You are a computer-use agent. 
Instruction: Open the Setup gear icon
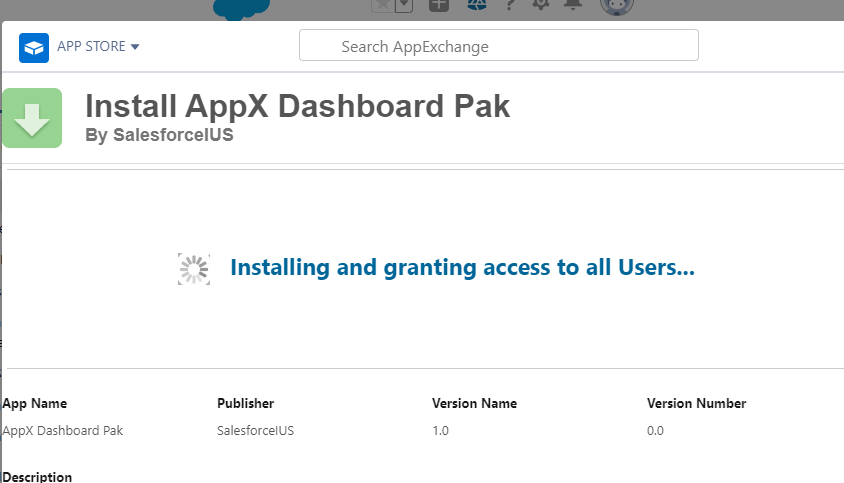coord(540,5)
